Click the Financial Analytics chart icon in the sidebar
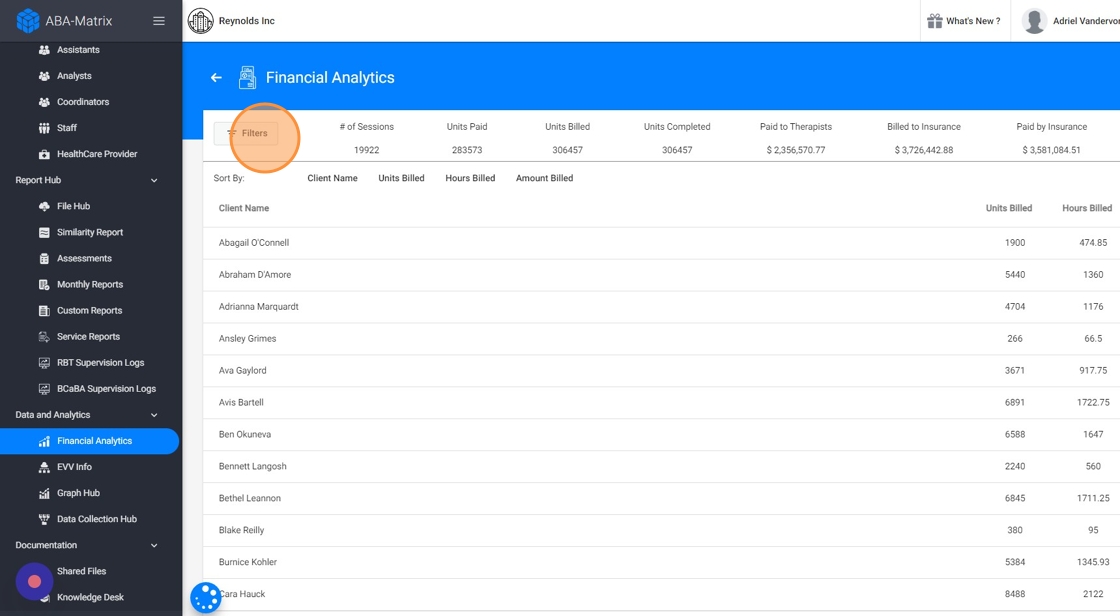The height and width of the screenshot is (616, 1120). tap(44, 441)
